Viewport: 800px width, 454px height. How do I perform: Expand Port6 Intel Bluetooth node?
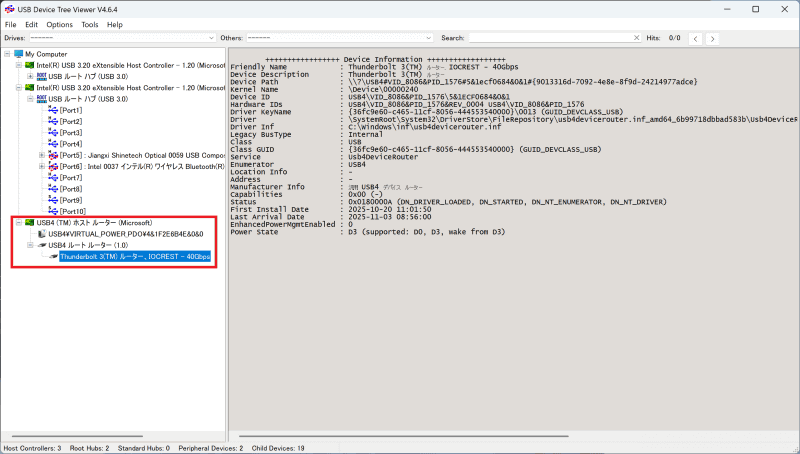[x=42, y=166]
